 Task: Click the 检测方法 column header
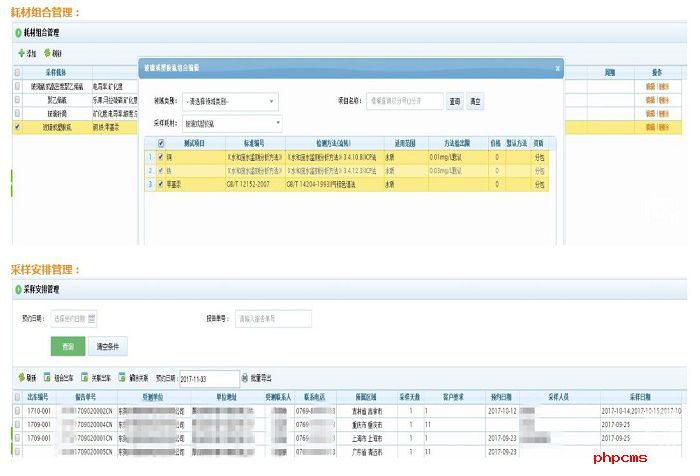(x=330, y=143)
